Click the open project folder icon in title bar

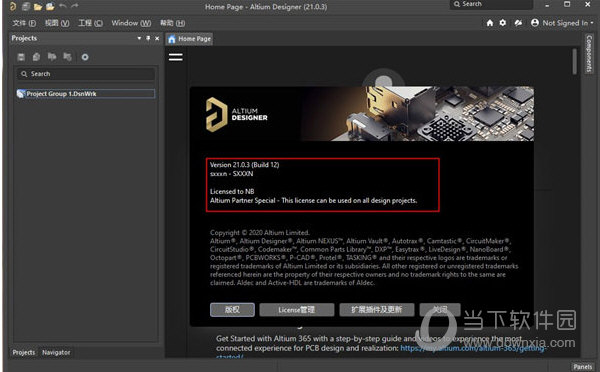[x=50, y=6]
